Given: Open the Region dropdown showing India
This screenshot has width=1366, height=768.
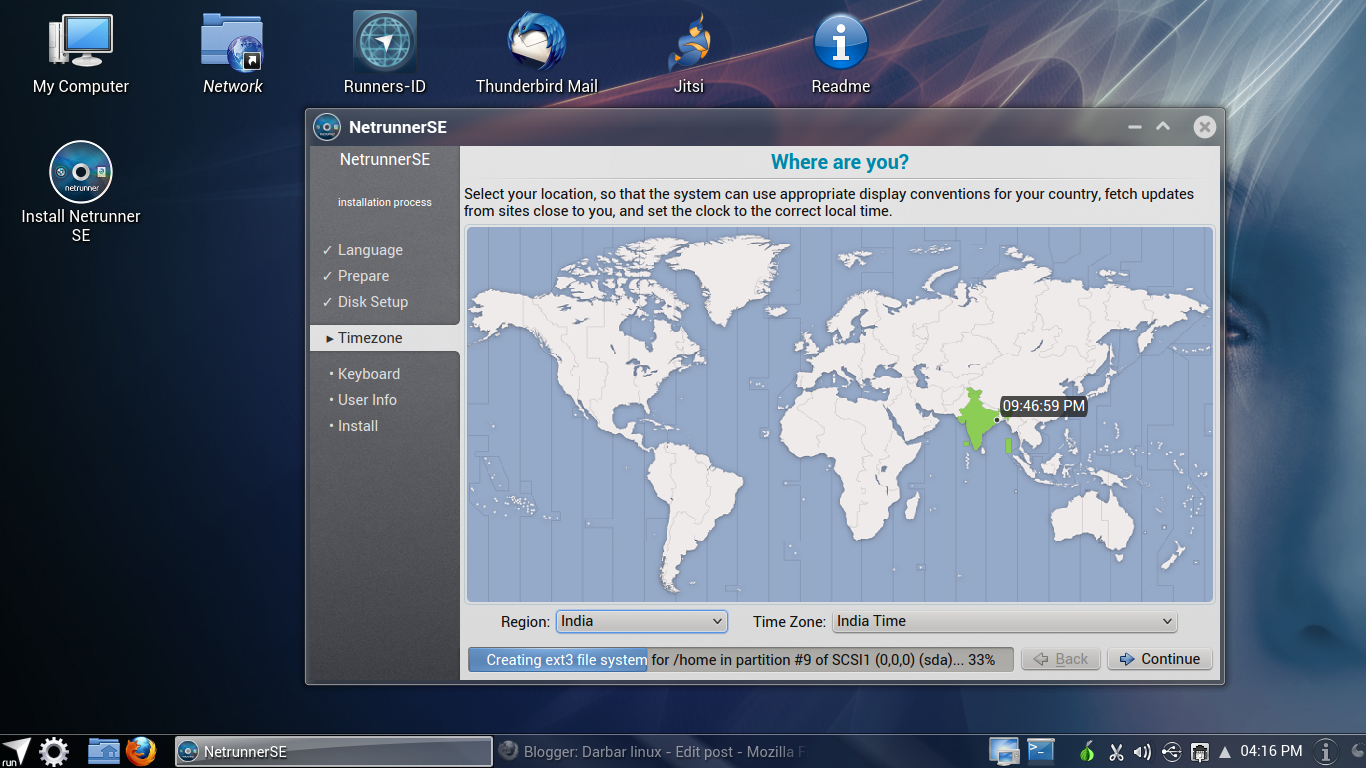Looking at the screenshot, I should pos(641,621).
